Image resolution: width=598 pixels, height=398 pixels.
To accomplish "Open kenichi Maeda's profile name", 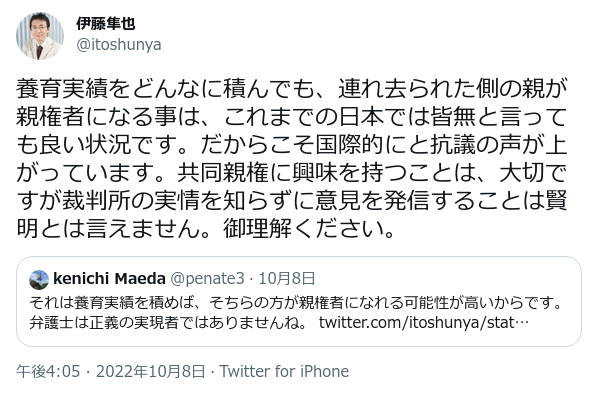I will [109, 279].
